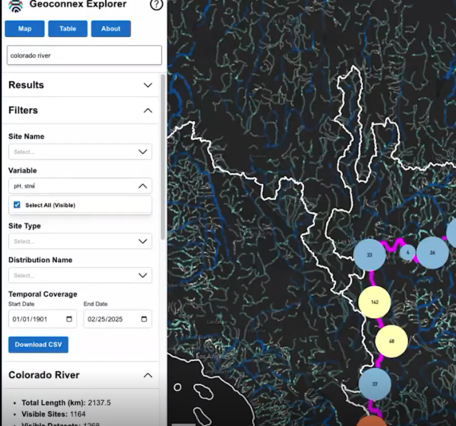Click the blue cluster marker labeled 37

(375, 384)
